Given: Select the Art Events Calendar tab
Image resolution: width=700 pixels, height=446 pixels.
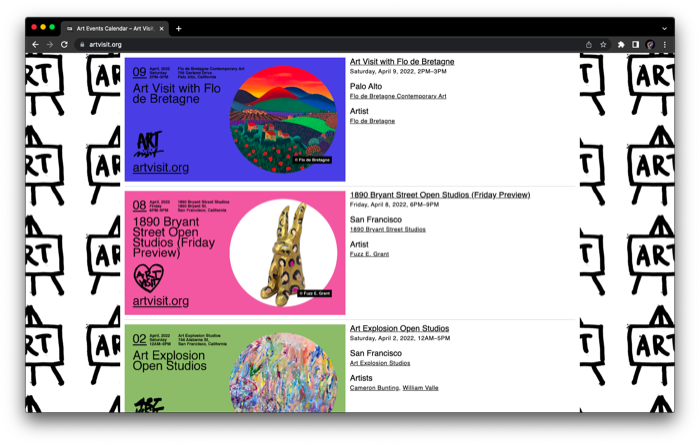Looking at the screenshot, I should (115, 28).
